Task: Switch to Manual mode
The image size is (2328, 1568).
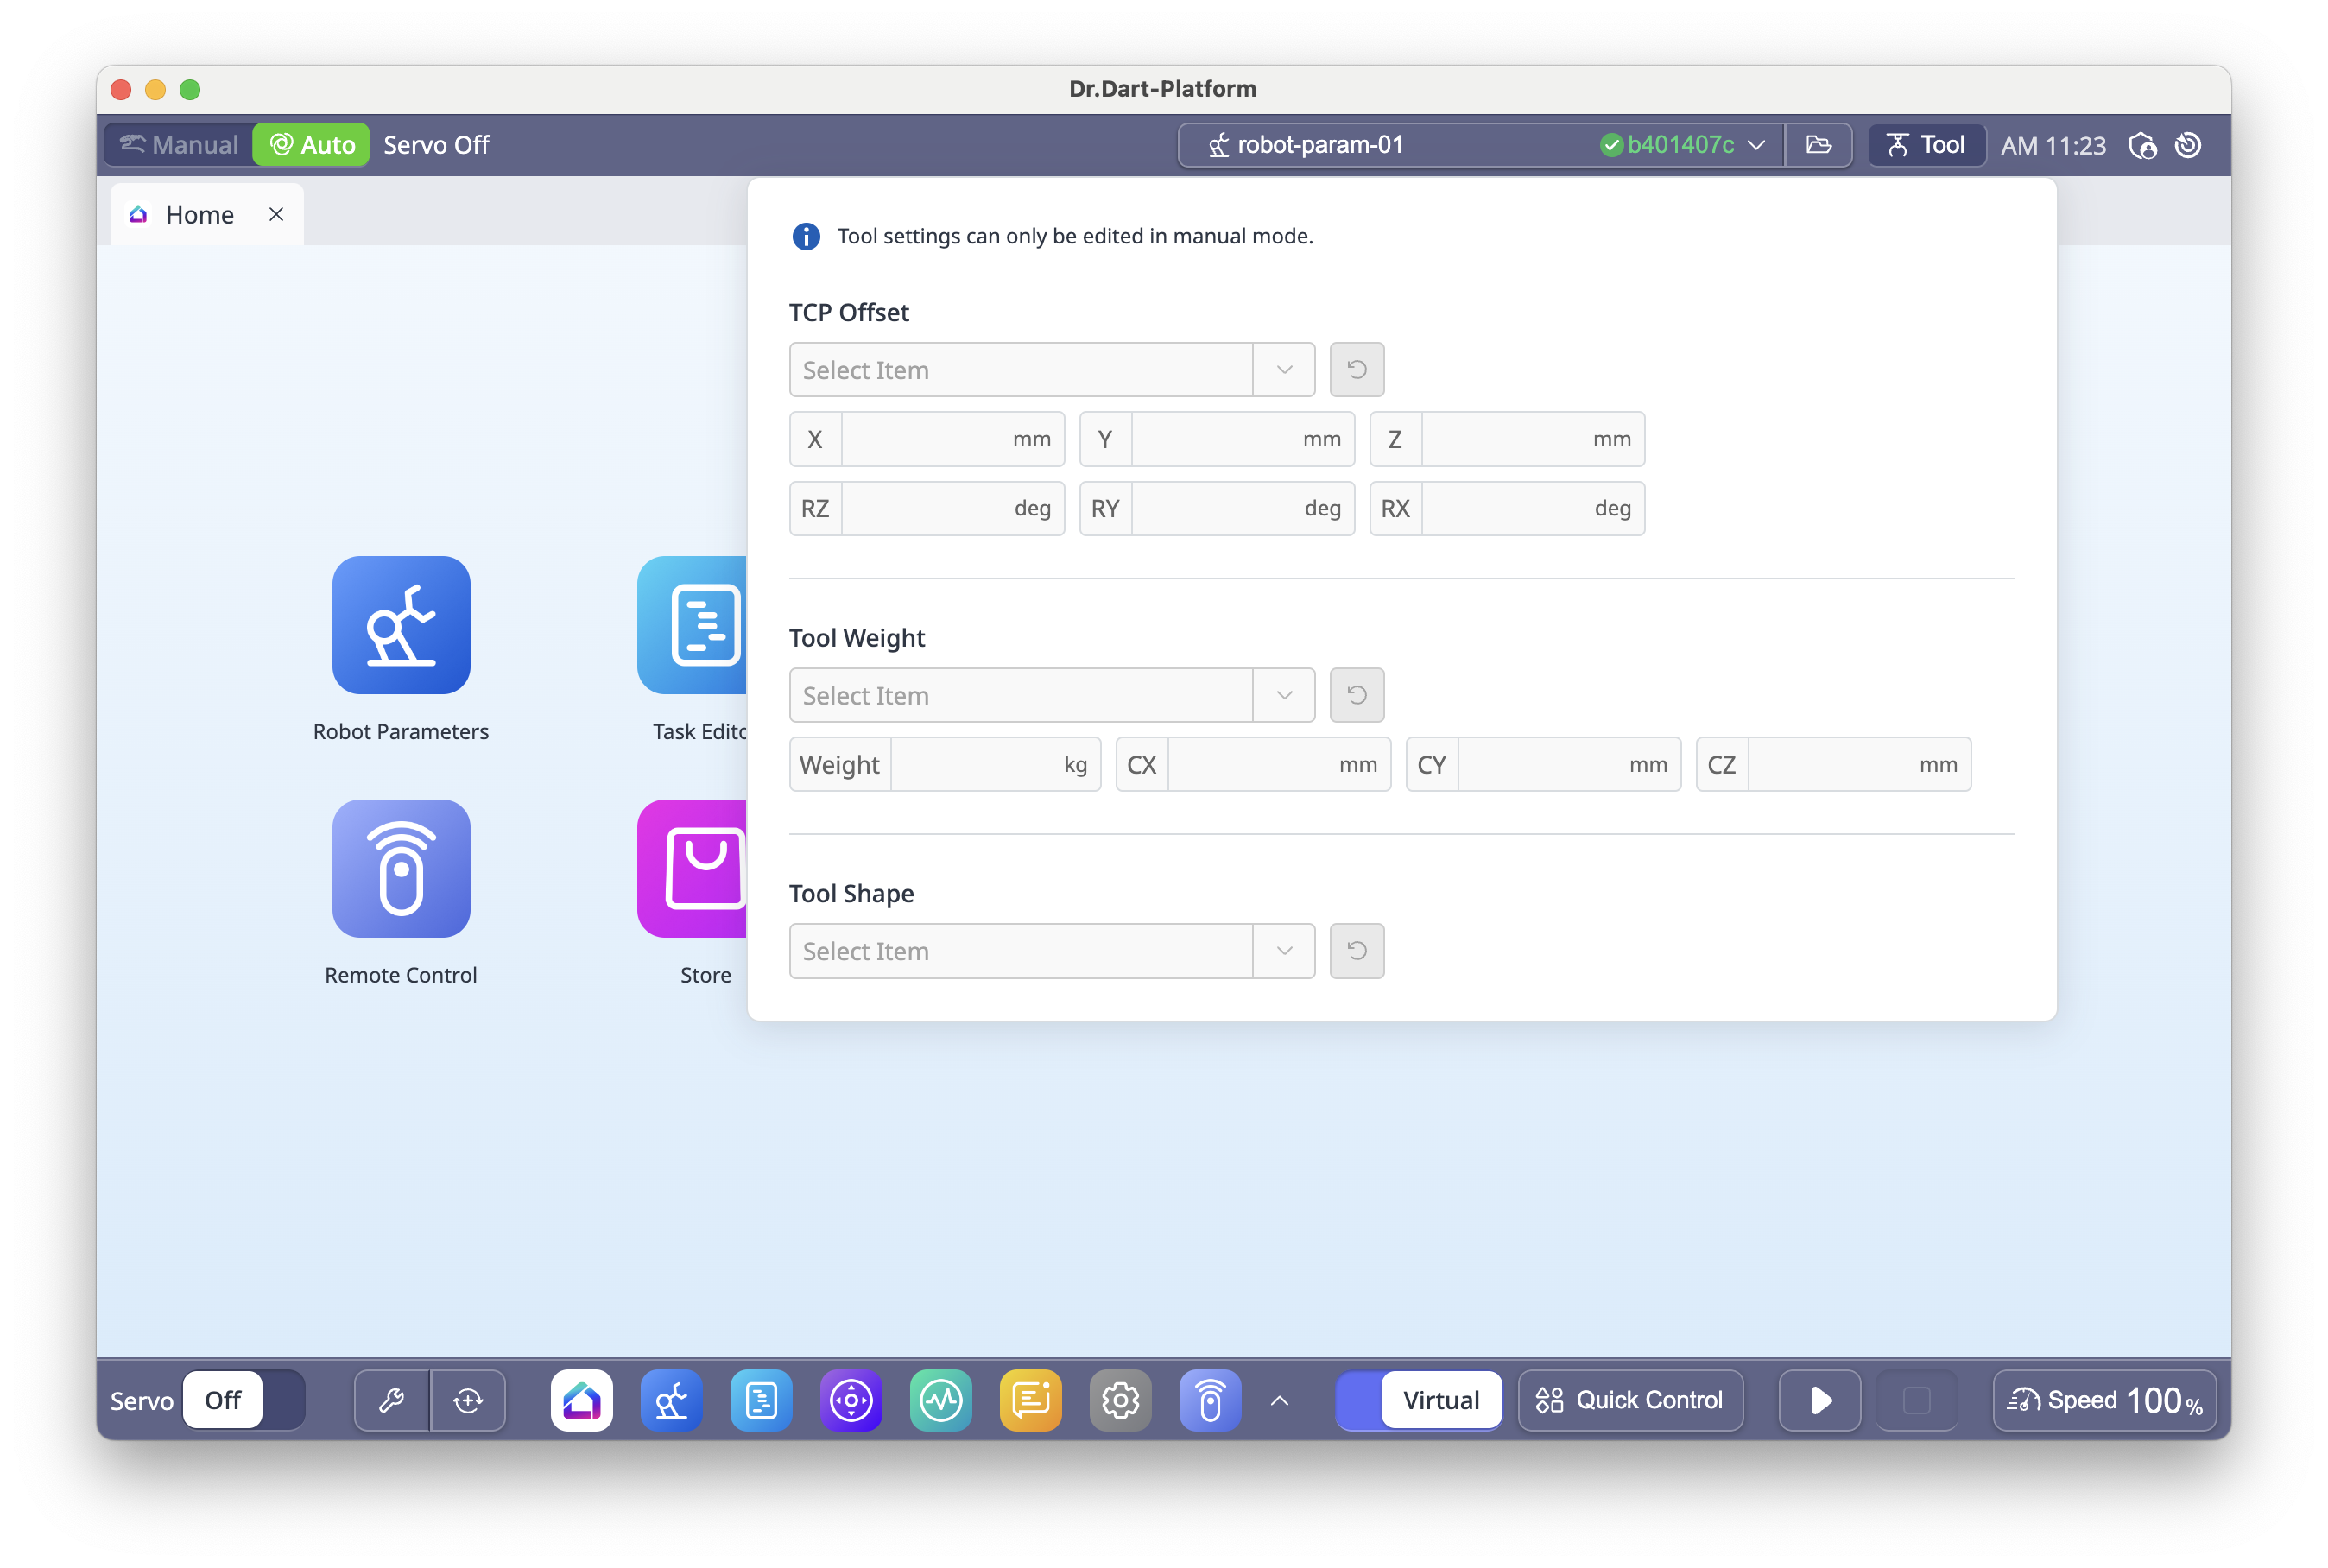Action: click(180, 145)
